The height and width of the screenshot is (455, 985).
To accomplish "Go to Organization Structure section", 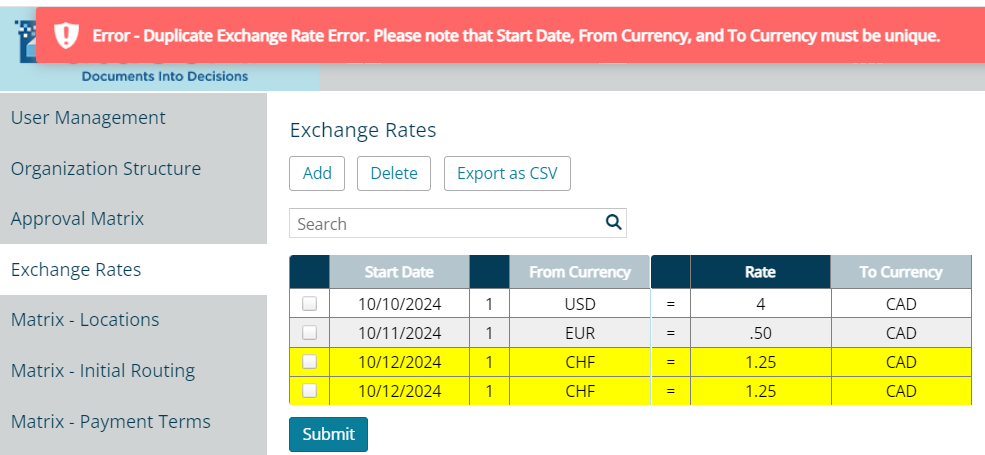I will point(106,169).
